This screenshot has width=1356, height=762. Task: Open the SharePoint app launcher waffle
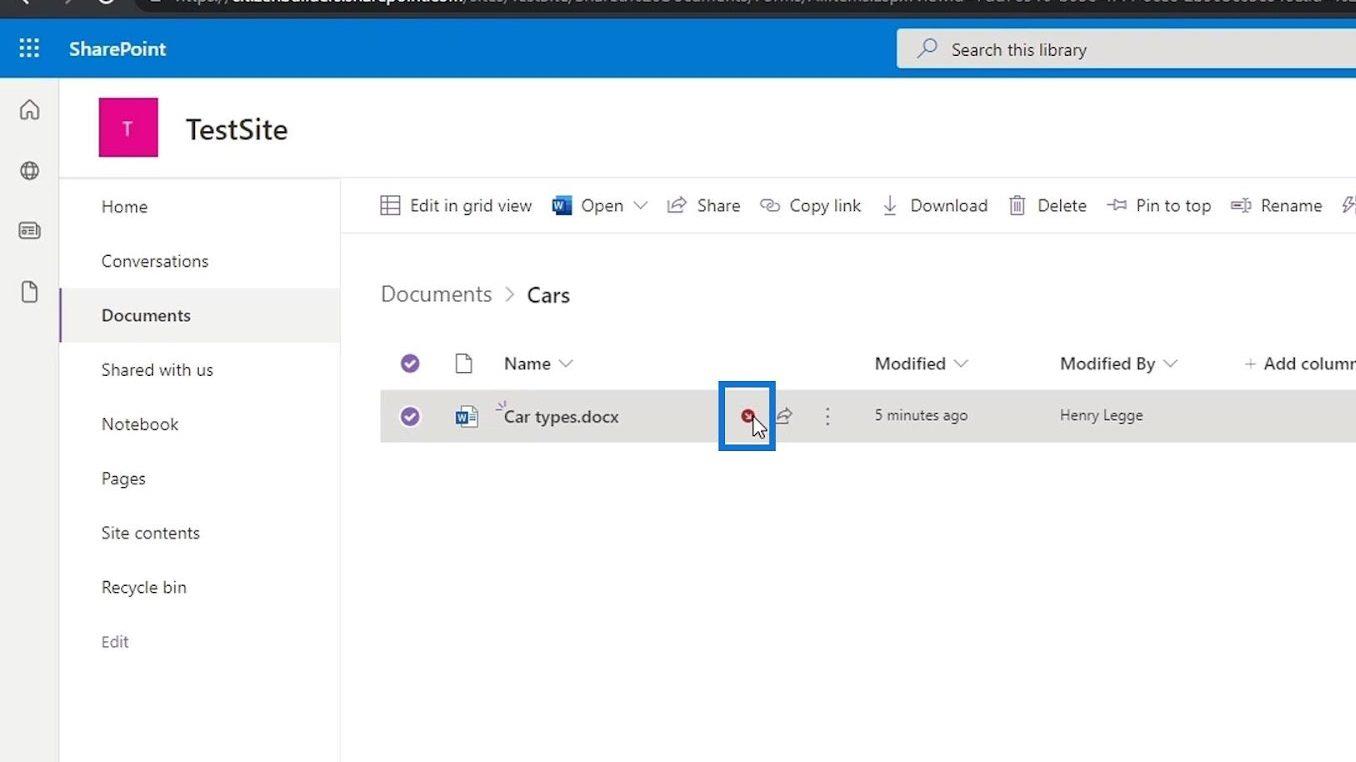click(29, 48)
